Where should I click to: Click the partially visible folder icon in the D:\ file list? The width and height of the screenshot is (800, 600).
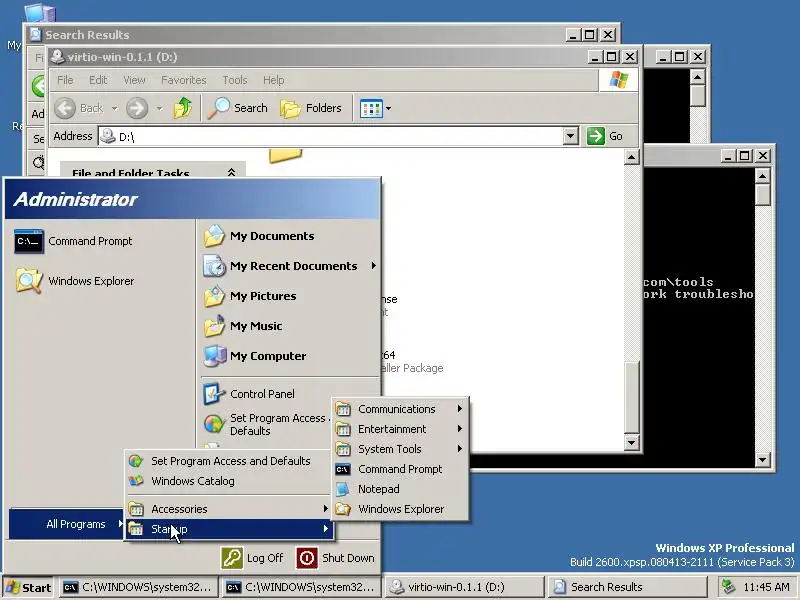285,156
